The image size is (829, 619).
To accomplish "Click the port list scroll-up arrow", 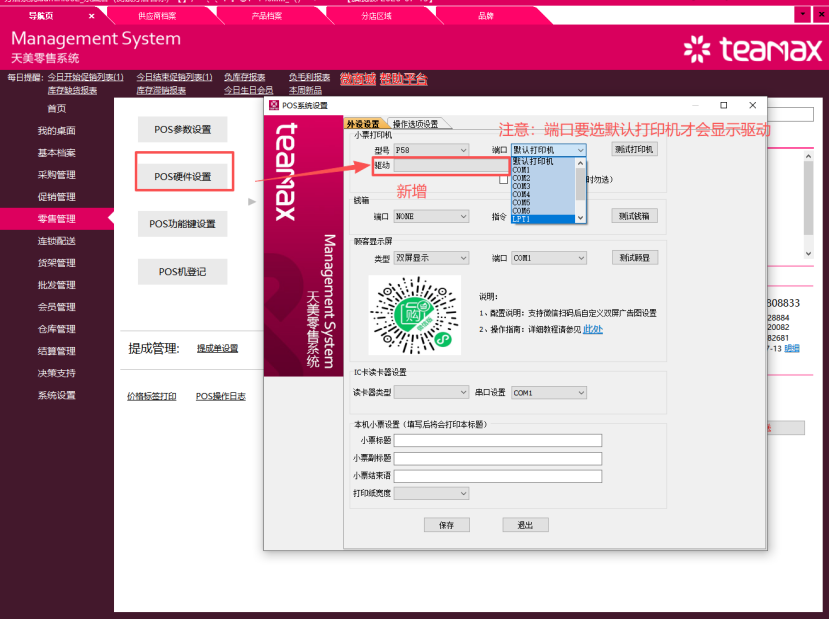I will click(581, 163).
